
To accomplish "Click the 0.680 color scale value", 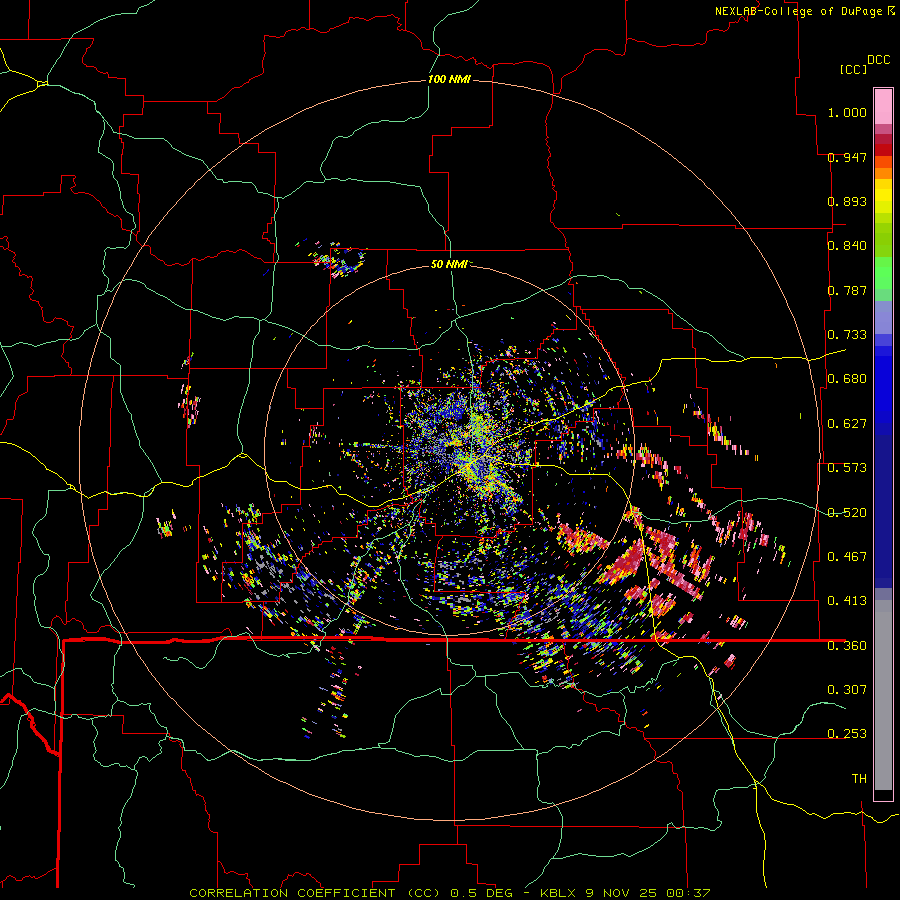I will coord(847,379).
